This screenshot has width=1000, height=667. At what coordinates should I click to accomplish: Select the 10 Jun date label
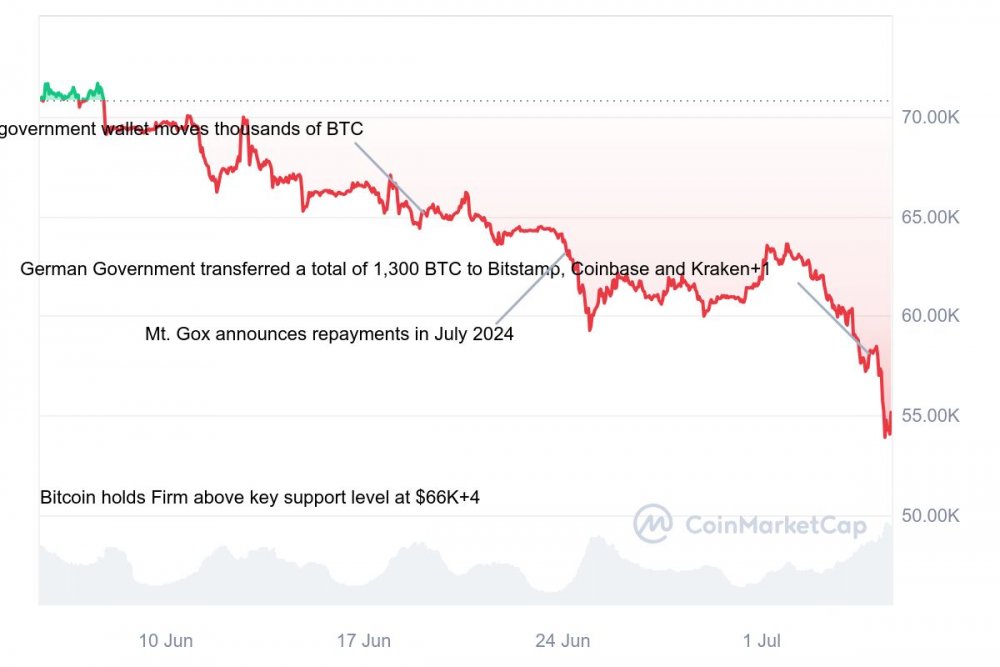point(166,640)
